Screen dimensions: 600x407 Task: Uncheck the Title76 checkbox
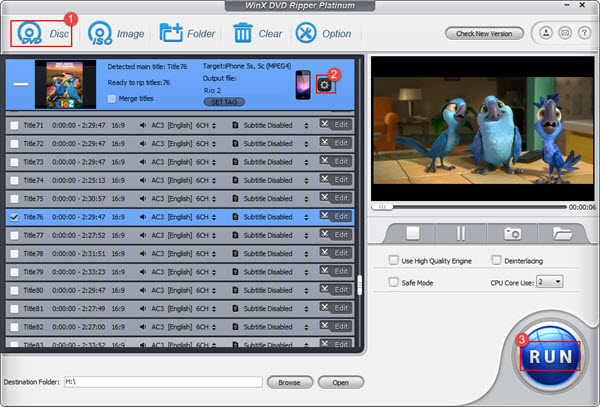coord(14,217)
